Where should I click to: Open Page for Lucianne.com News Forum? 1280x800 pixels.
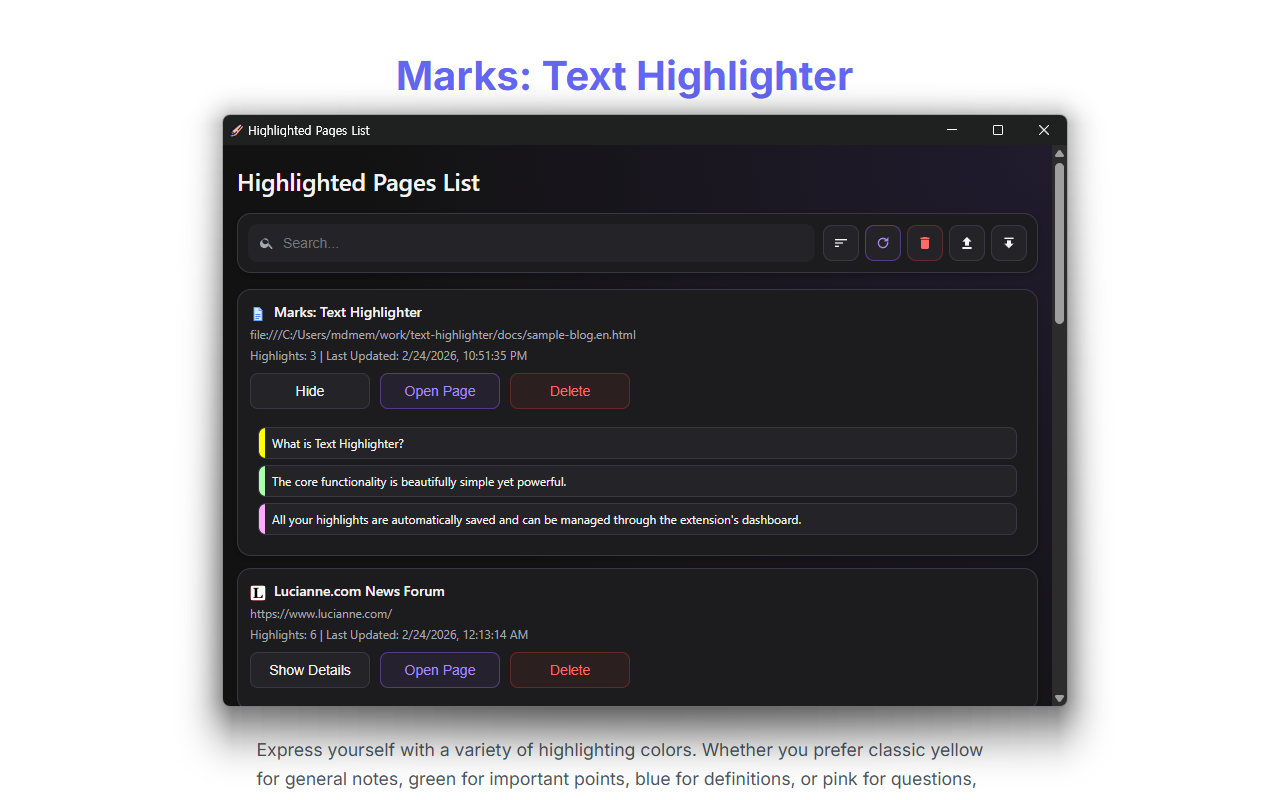pyautogui.click(x=440, y=670)
